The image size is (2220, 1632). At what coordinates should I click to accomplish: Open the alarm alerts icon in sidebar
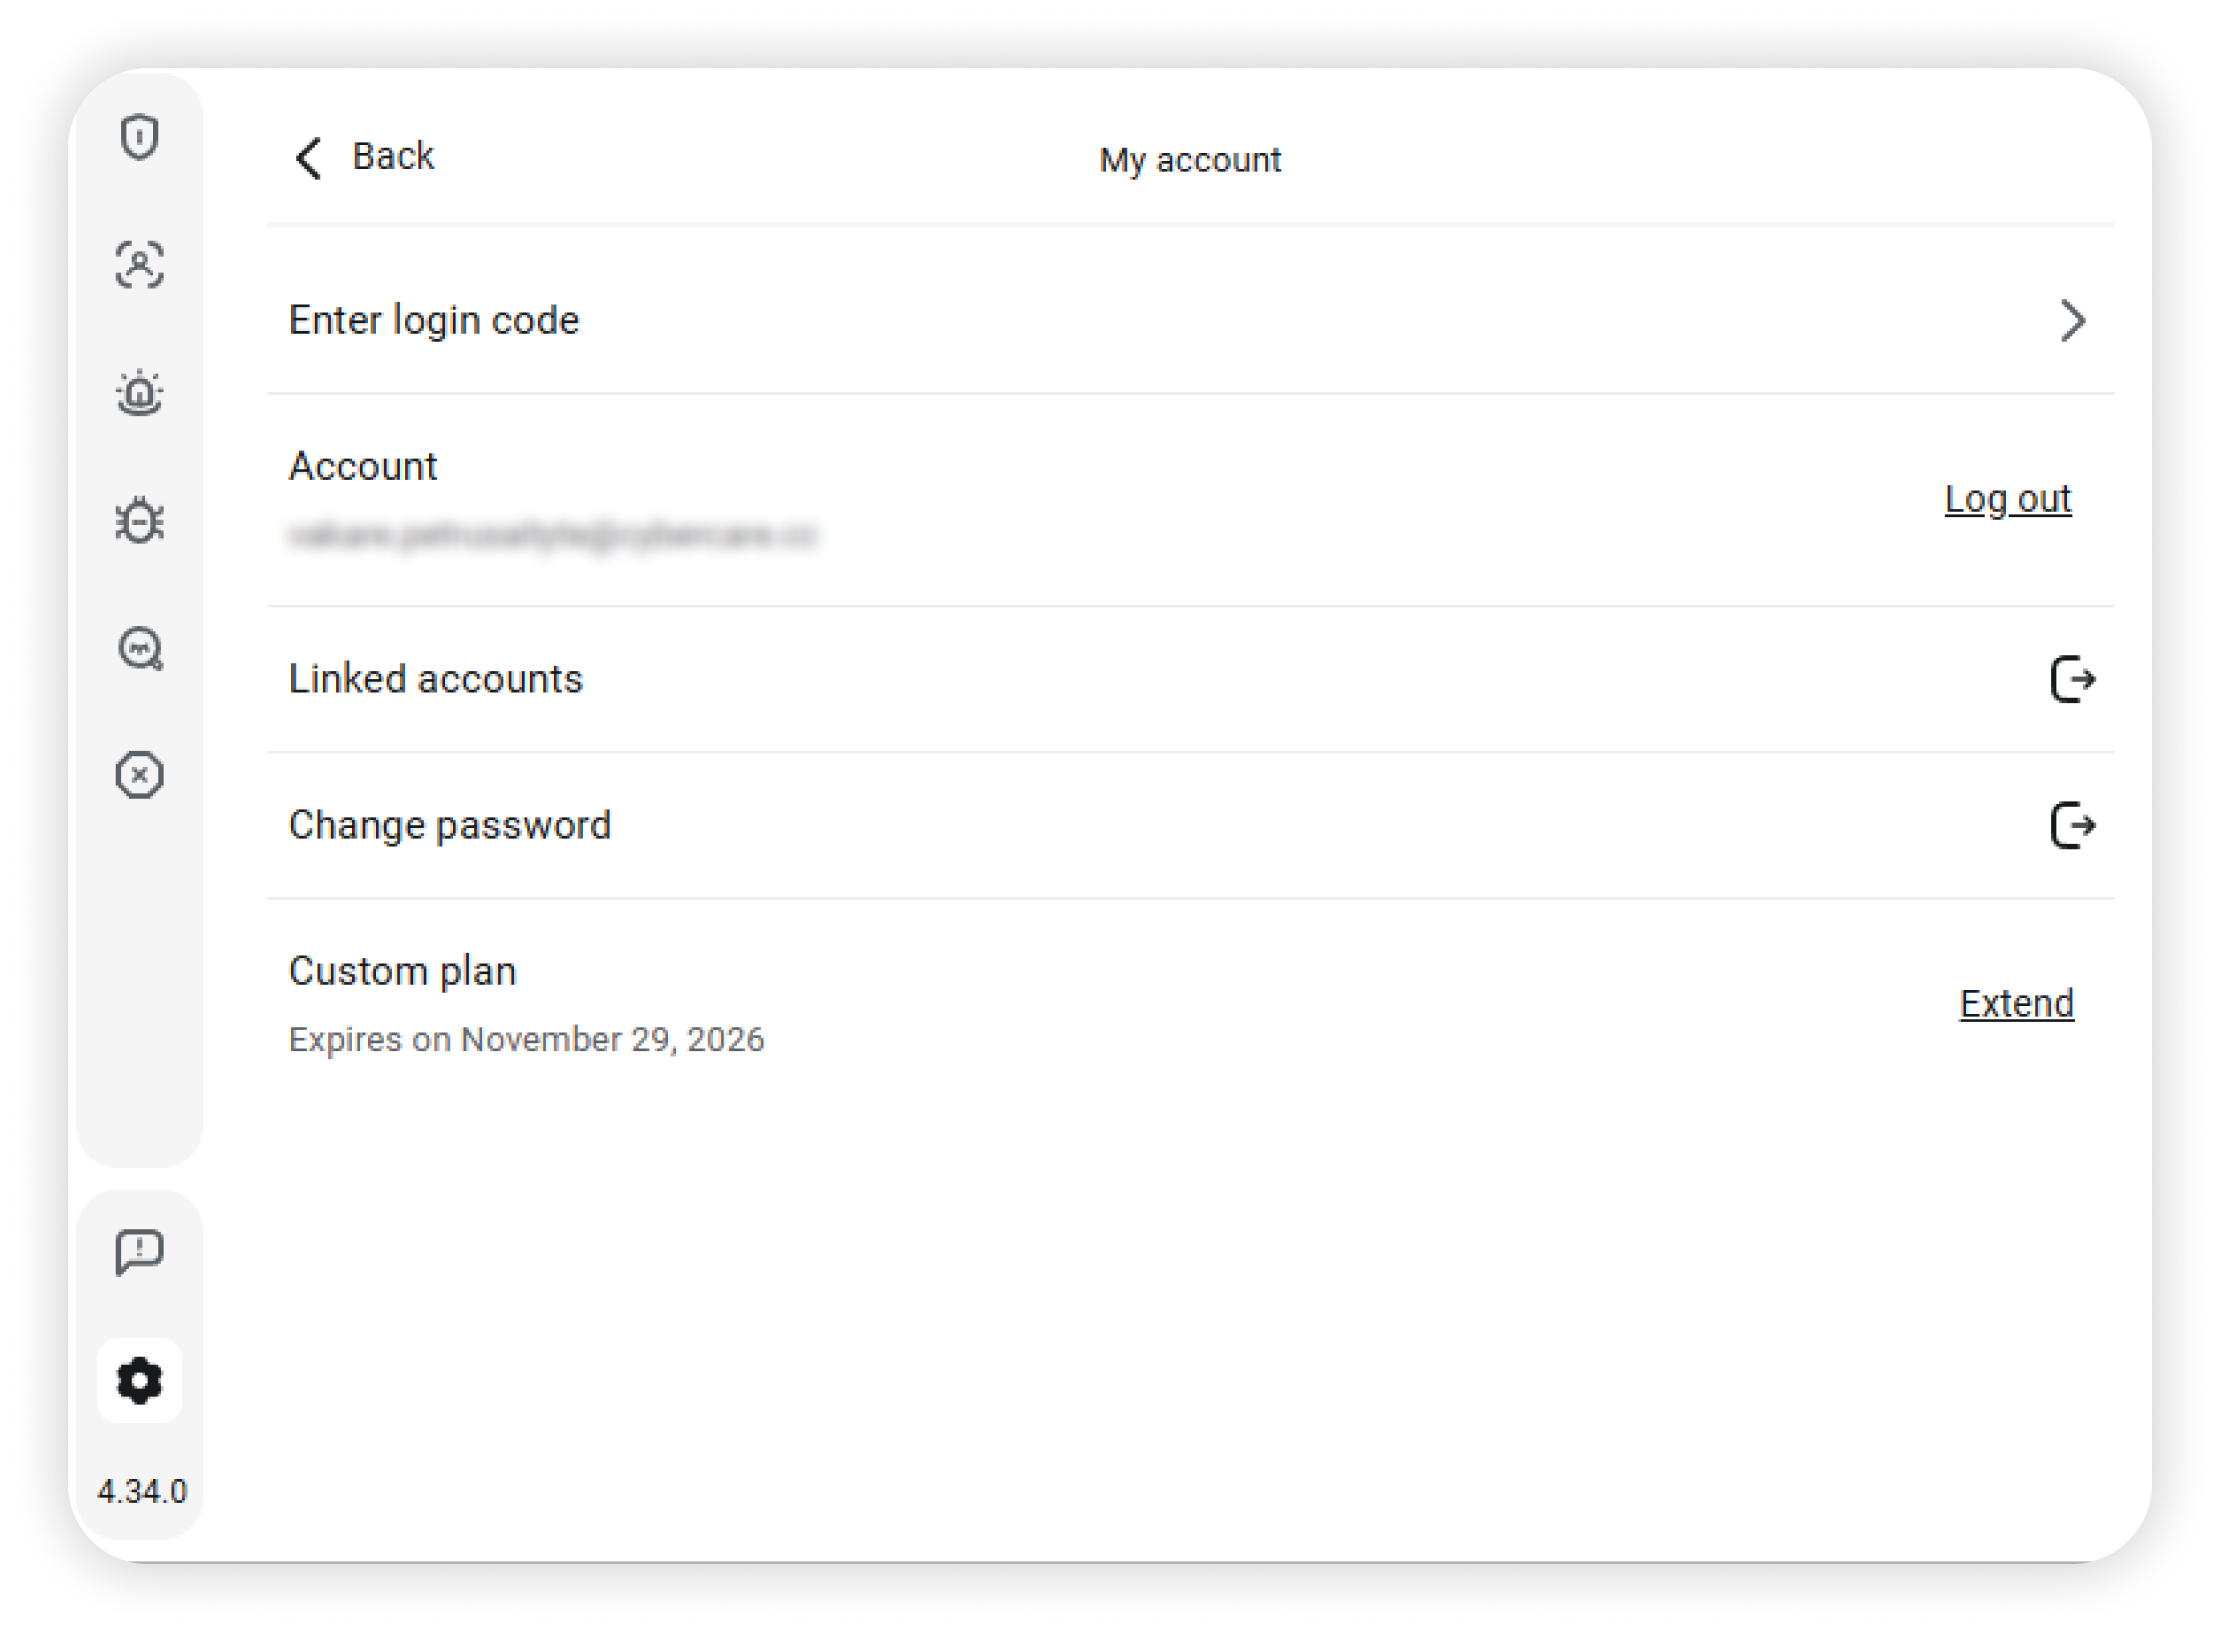tap(139, 393)
